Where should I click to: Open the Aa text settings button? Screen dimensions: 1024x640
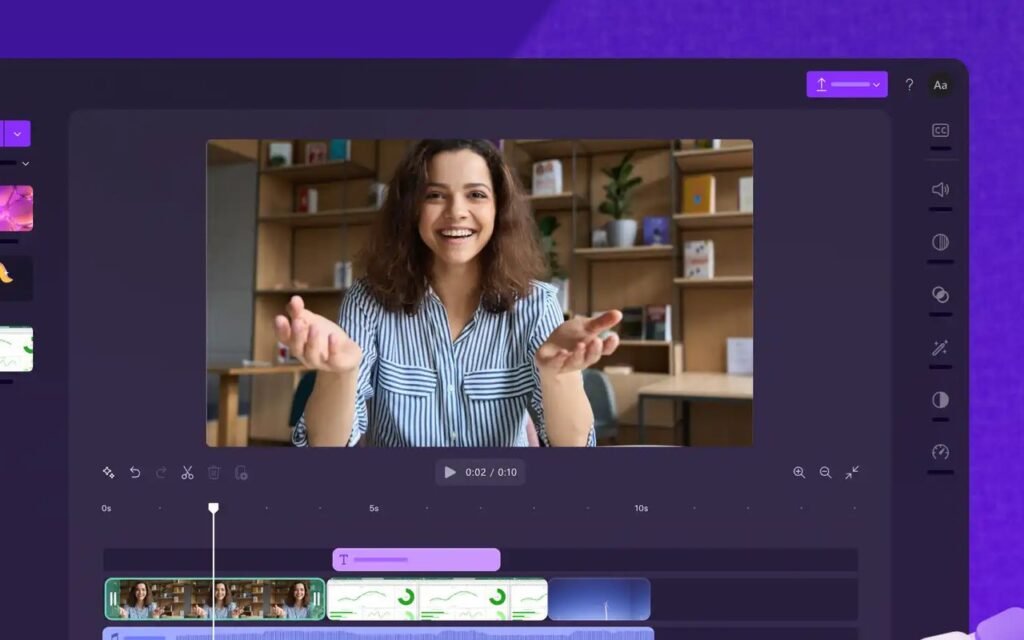[x=940, y=85]
